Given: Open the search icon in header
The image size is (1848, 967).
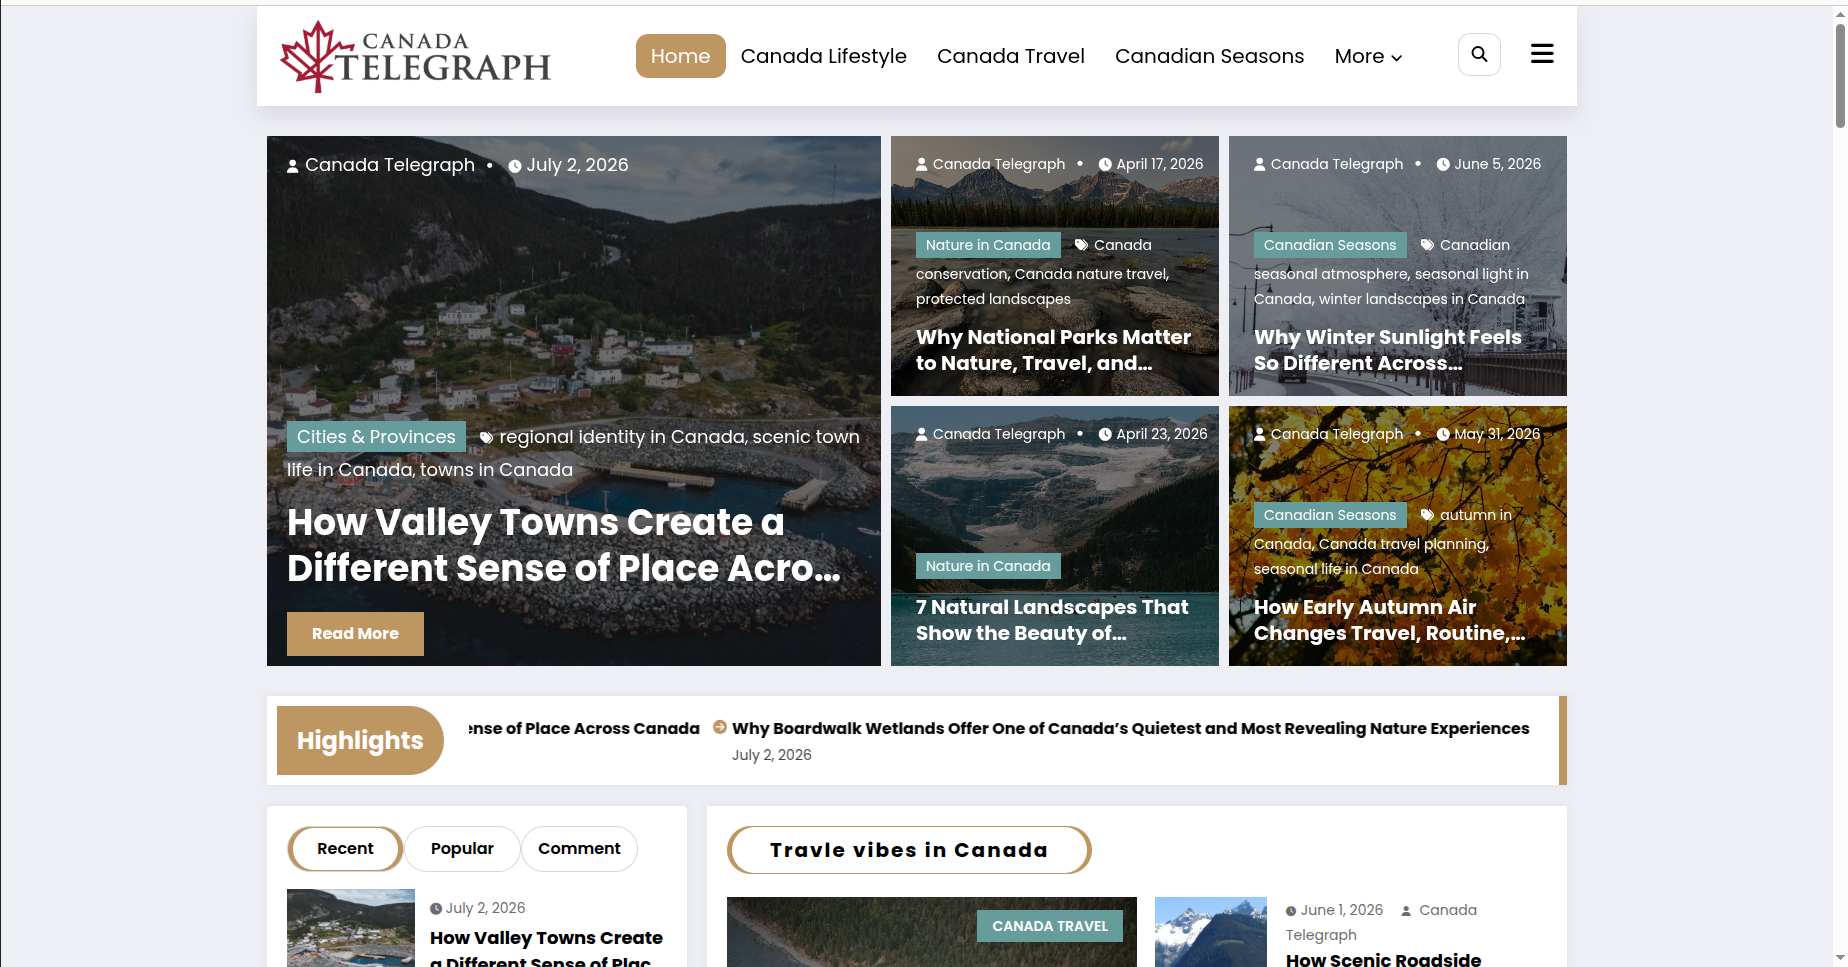Looking at the screenshot, I should (1479, 55).
